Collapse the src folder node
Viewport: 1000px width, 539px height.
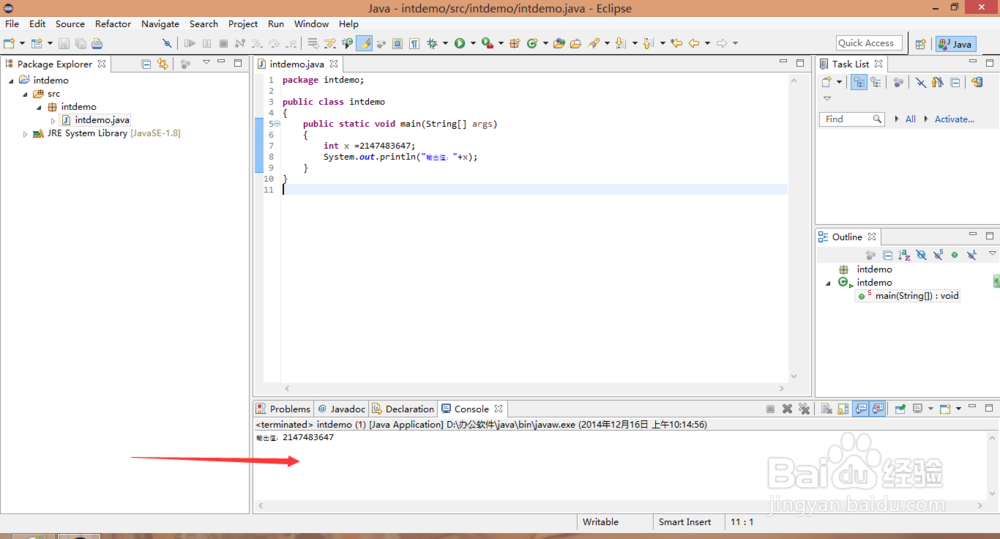coord(25,94)
